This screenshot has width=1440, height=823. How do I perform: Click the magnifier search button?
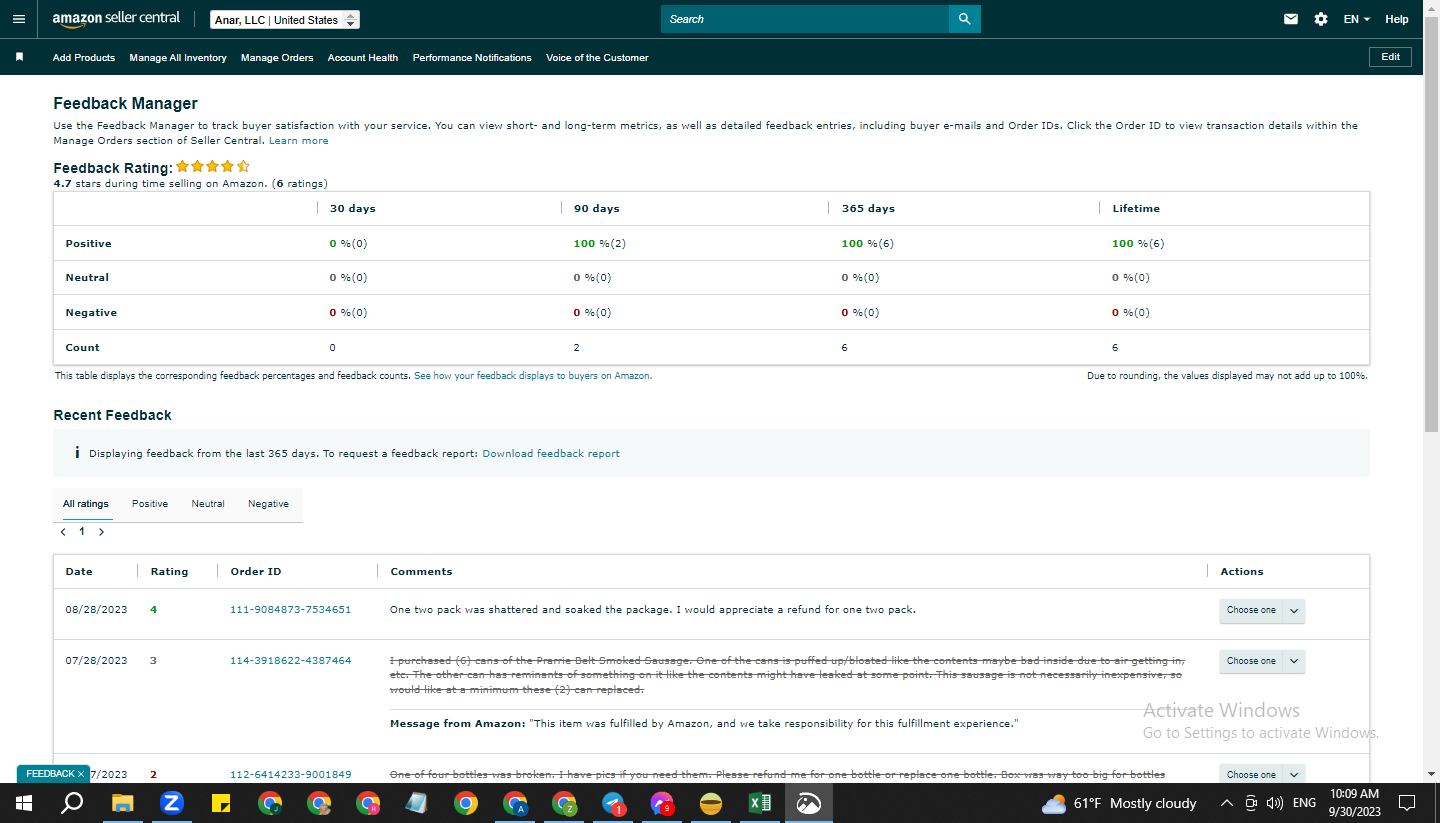point(965,19)
